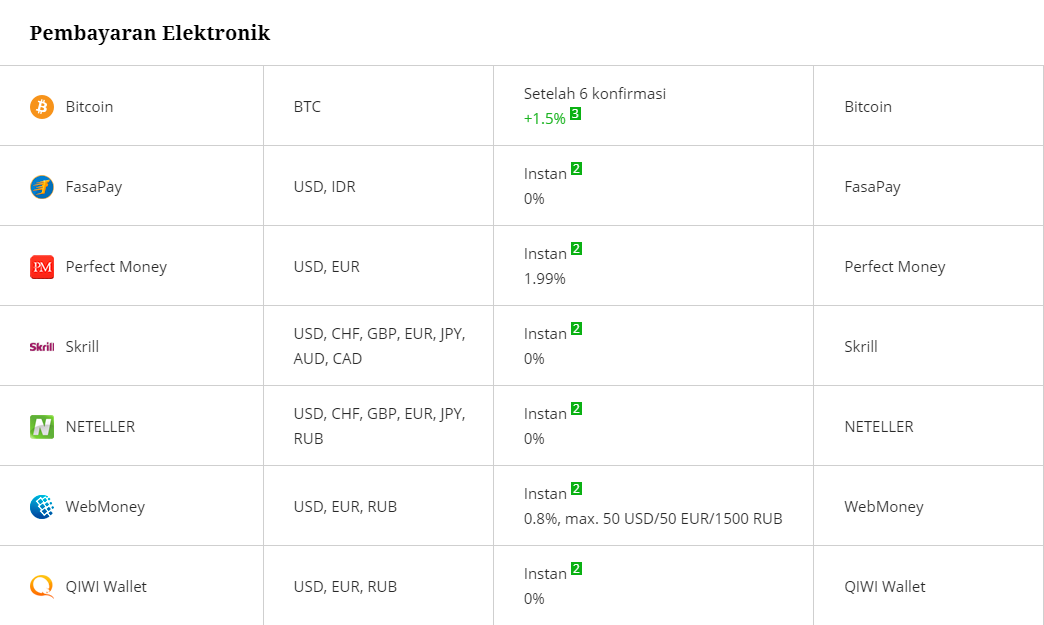Open footnote 2 in WebMoney row
The height and width of the screenshot is (625, 1044).
[x=576, y=489]
